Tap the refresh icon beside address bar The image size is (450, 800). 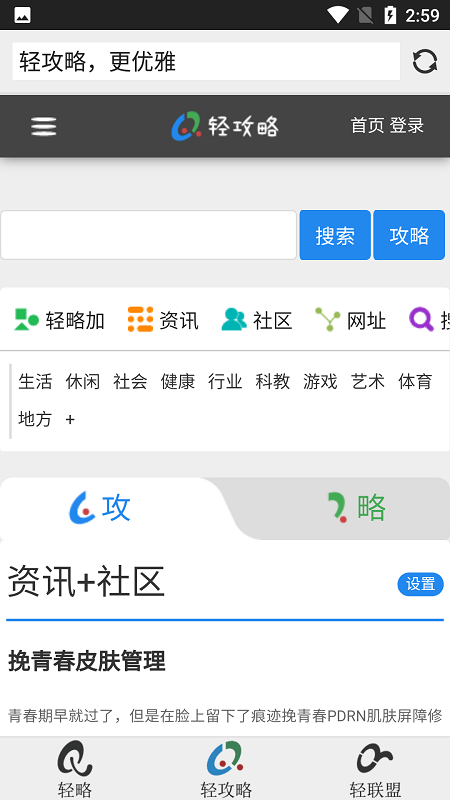tap(424, 62)
